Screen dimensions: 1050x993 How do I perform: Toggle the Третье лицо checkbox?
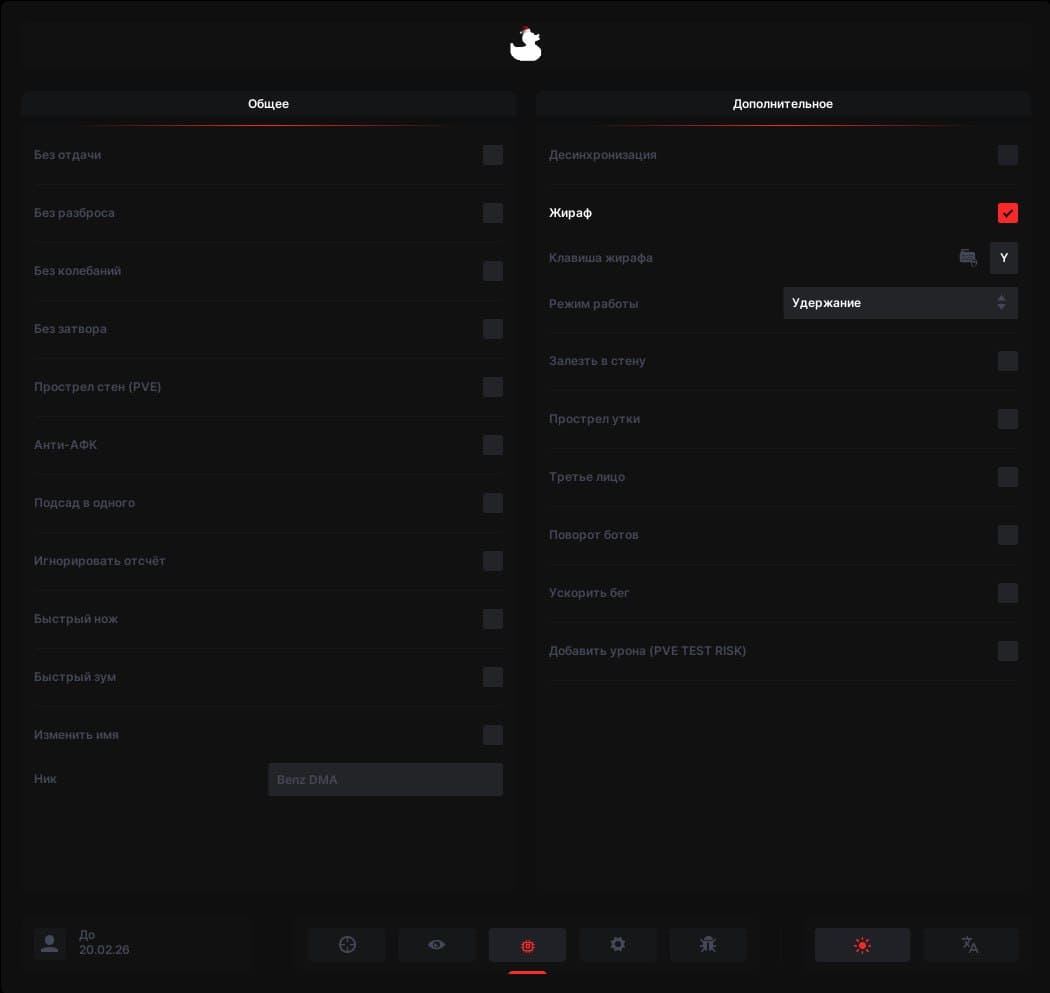pyautogui.click(x=1007, y=477)
